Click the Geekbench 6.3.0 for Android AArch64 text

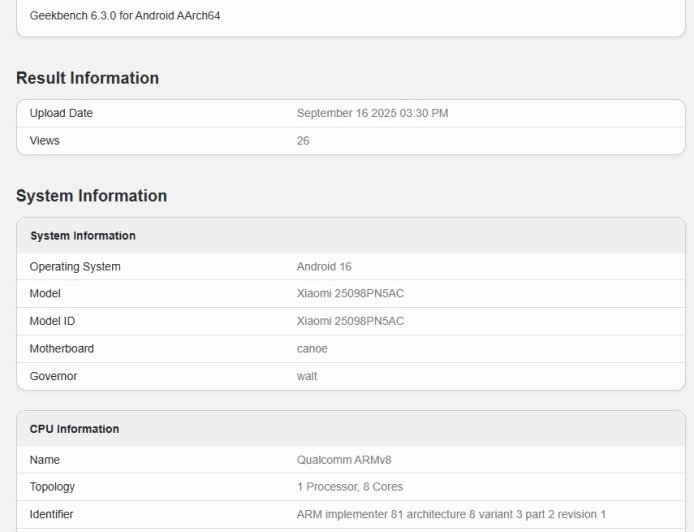[125, 16]
